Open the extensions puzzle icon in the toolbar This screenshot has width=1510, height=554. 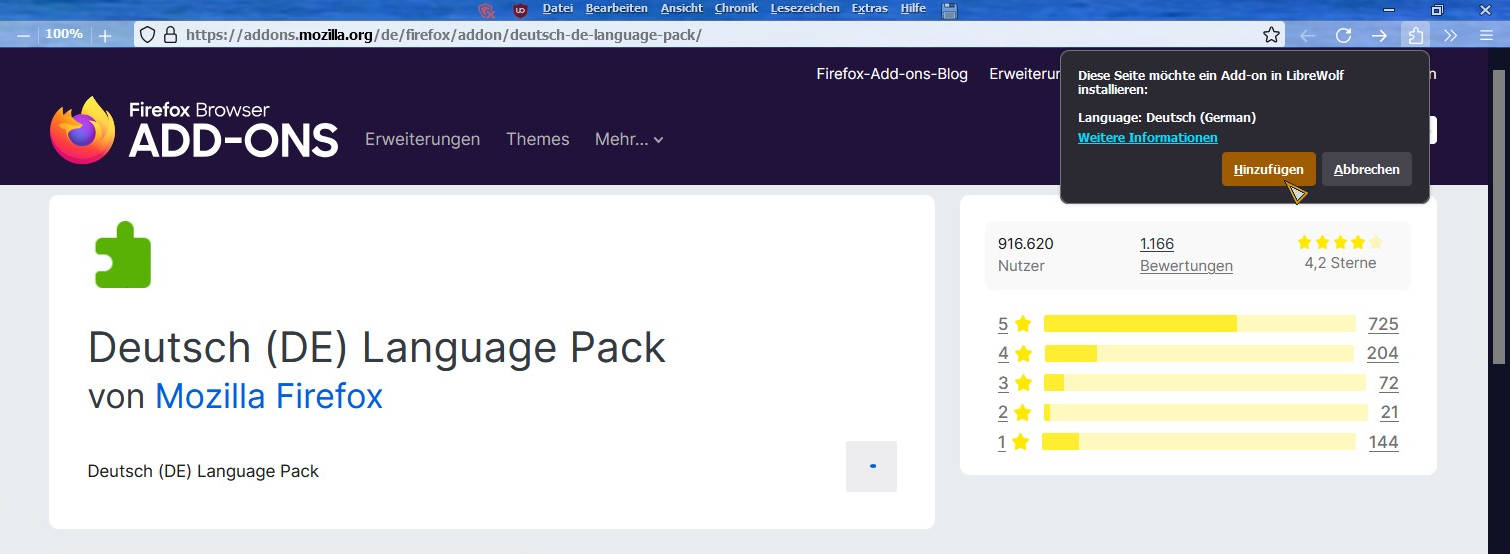[x=1415, y=35]
